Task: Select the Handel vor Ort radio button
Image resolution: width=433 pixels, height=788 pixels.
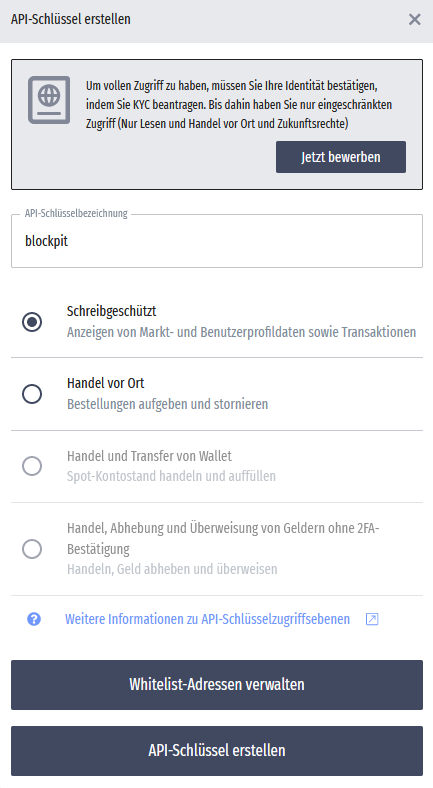Action: pyautogui.click(x=32, y=394)
